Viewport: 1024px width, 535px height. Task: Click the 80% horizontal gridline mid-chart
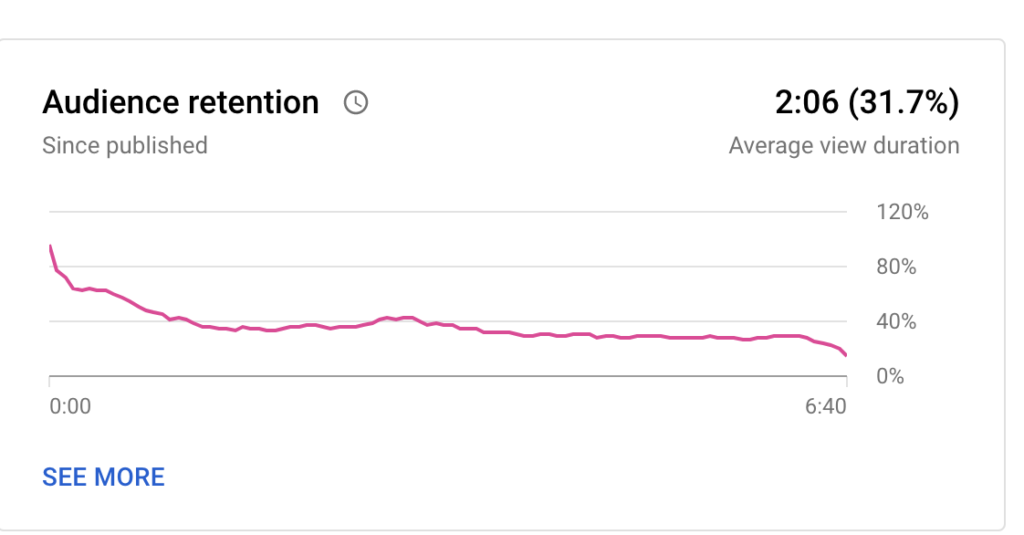click(x=448, y=267)
